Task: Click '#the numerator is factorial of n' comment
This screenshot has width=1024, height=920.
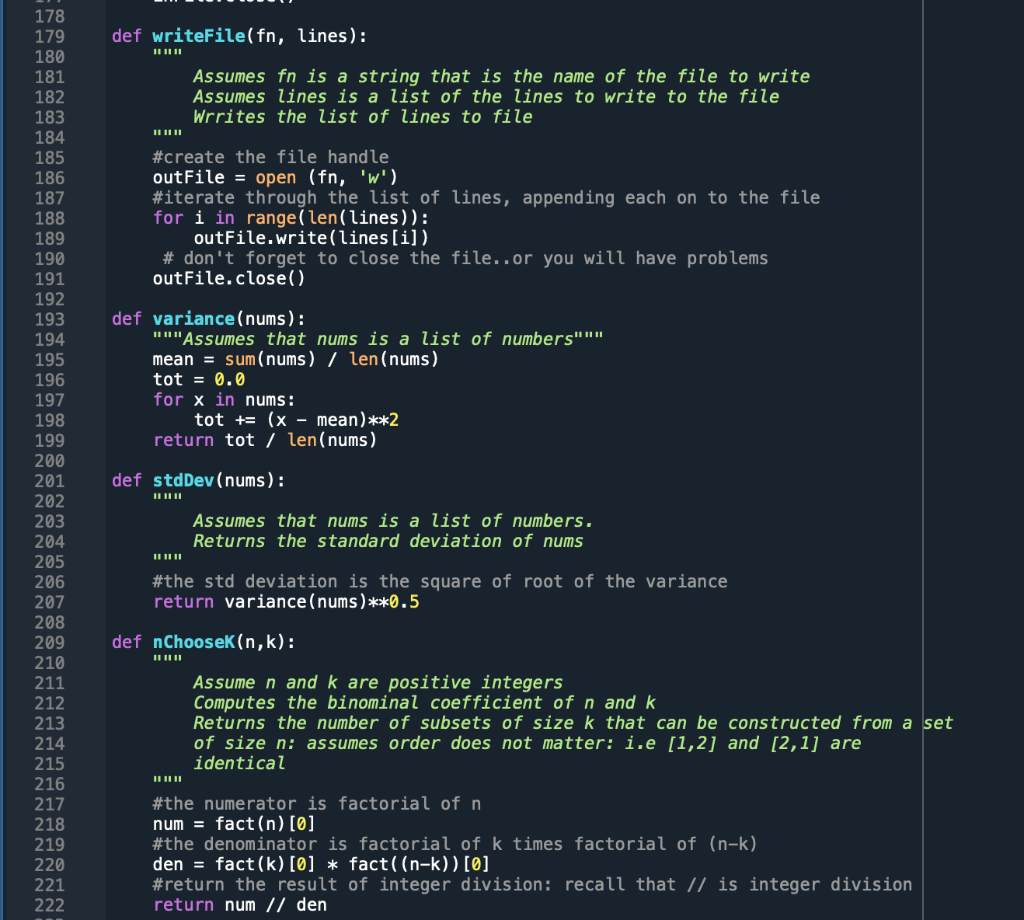Action: click(316, 804)
